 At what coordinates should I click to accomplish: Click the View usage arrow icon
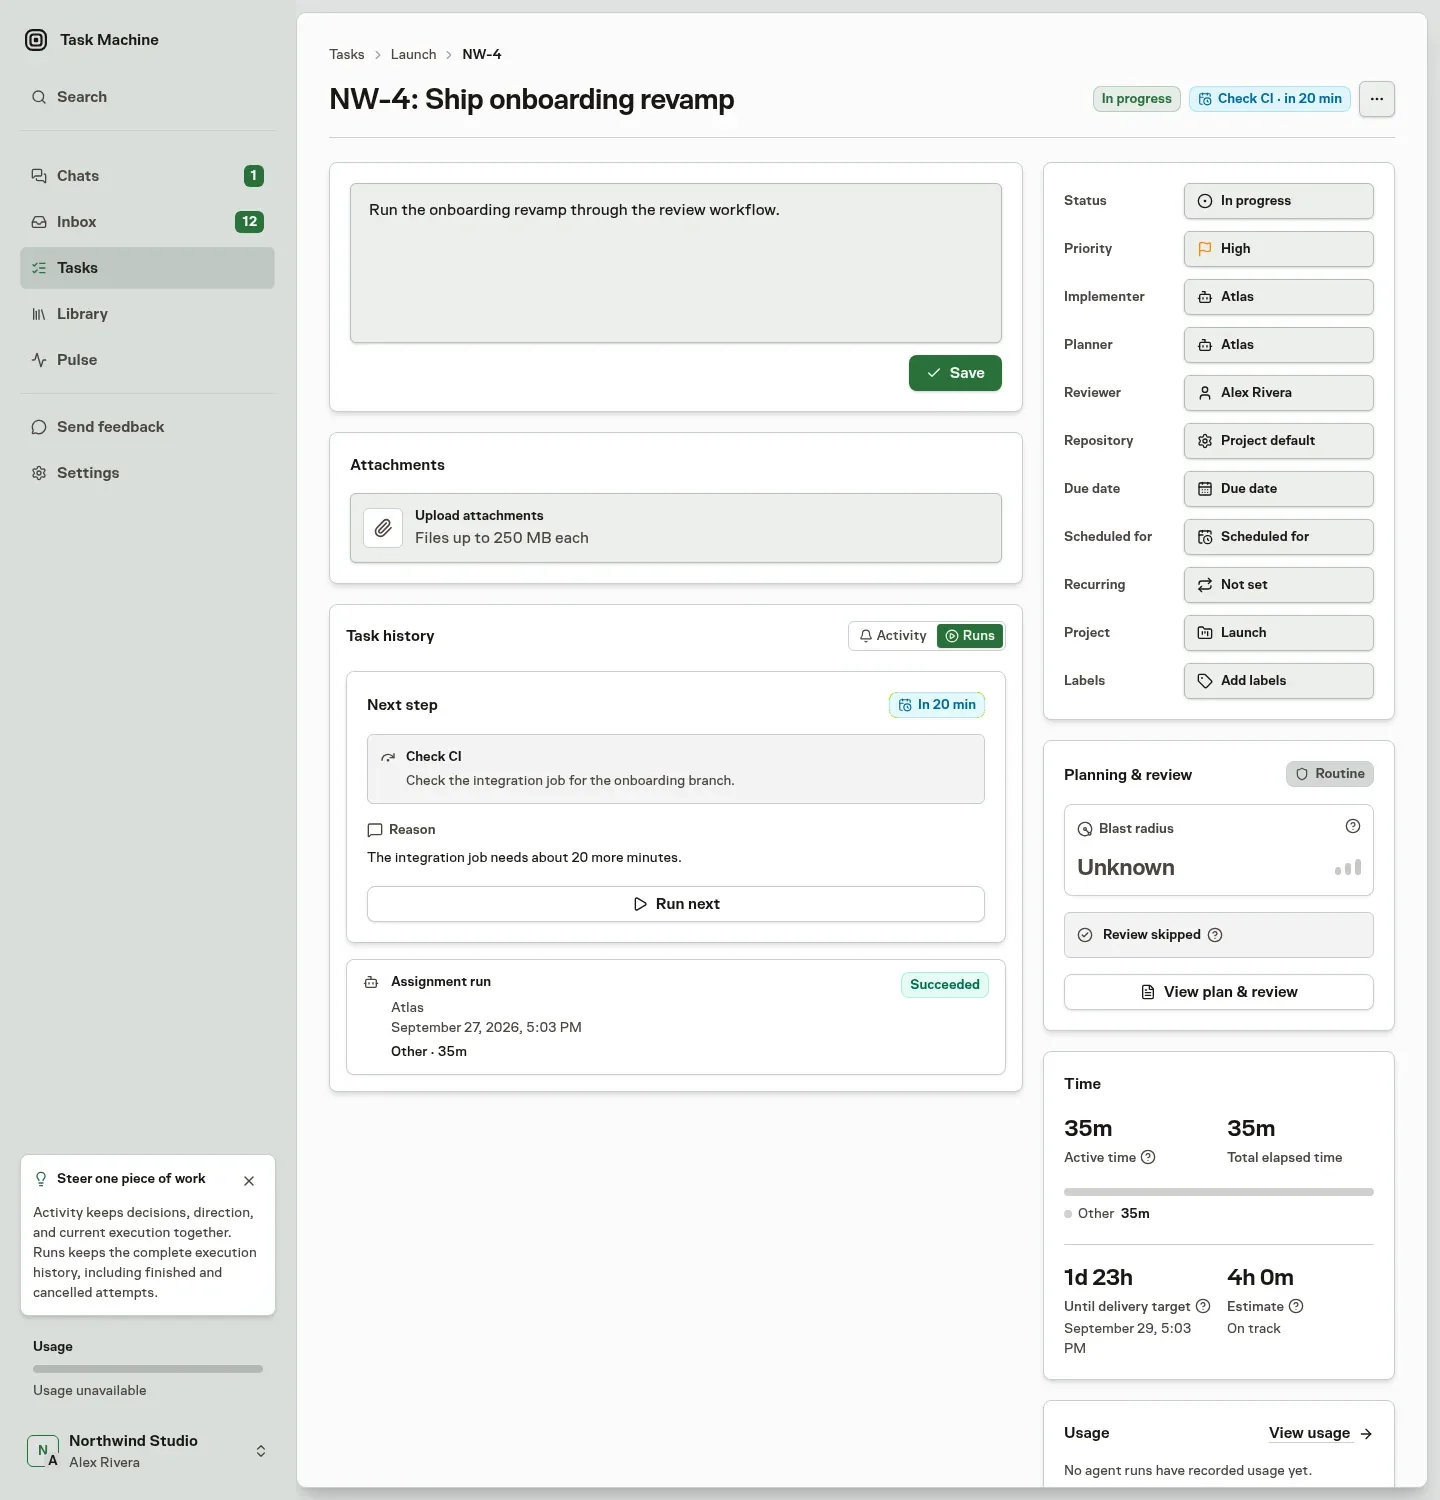click(1366, 1434)
